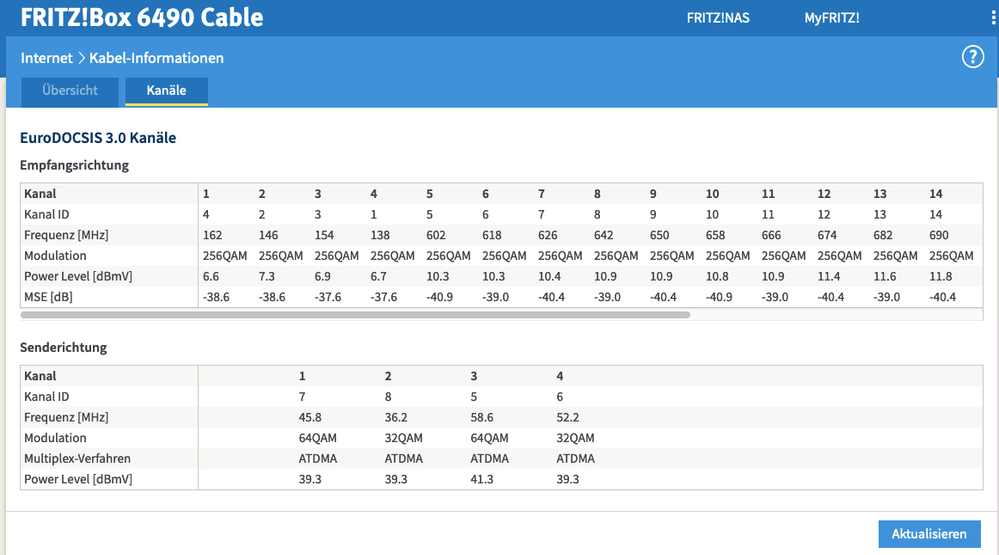Click Frequenz [MHz] label in Empfangsrichtung table

point(66,235)
